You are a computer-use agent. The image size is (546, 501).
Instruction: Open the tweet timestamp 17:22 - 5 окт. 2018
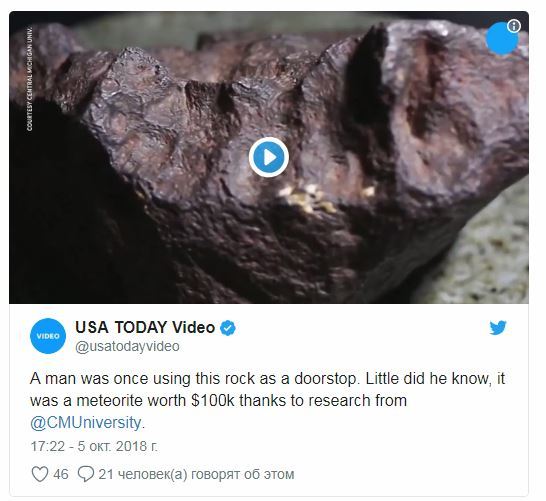(94, 446)
